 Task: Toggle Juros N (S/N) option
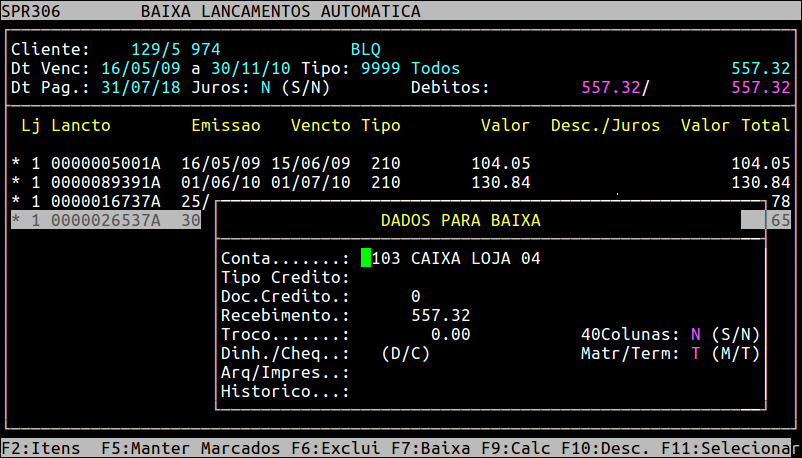point(266,88)
